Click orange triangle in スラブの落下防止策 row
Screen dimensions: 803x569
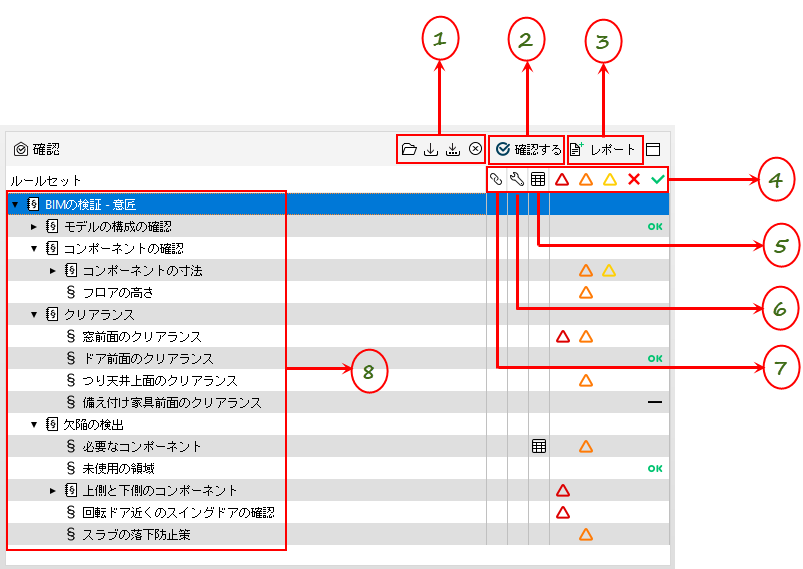point(586,535)
